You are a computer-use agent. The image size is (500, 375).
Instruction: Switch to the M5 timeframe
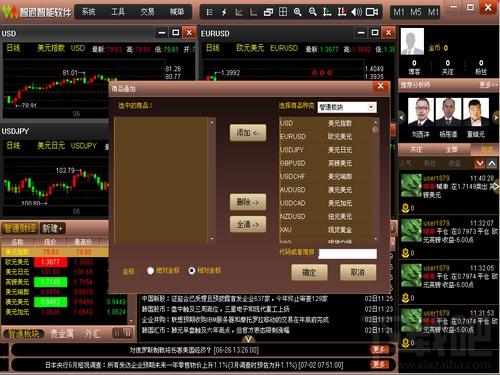click(x=416, y=13)
